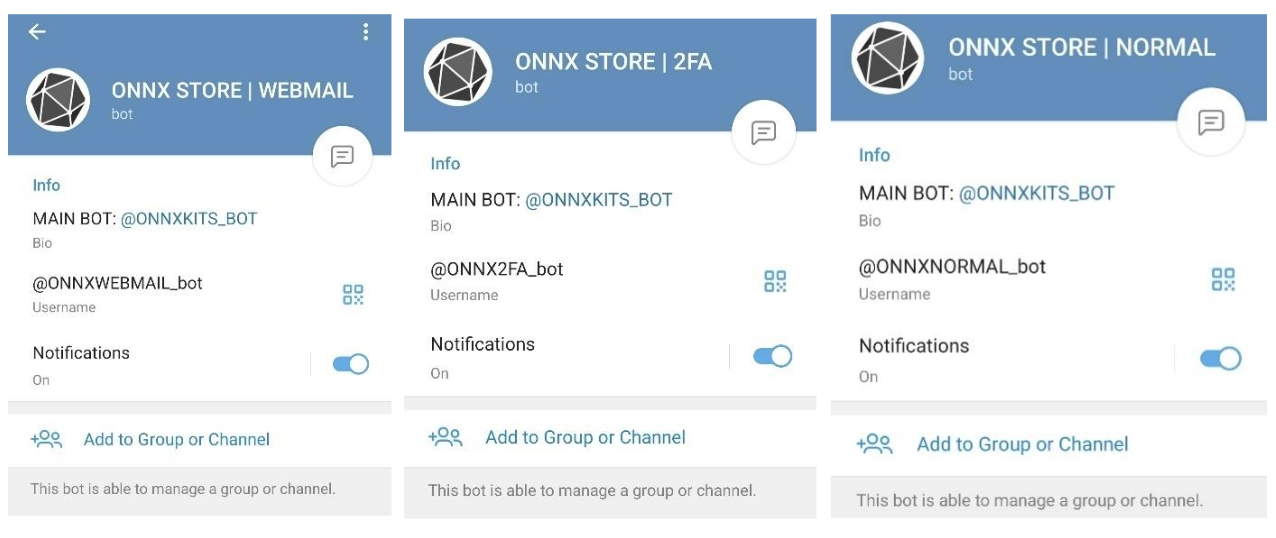Open @ONNXKITS_BOT link in WEBMAIL bio
The image size is (1276, 538).
tap(189, 218)
